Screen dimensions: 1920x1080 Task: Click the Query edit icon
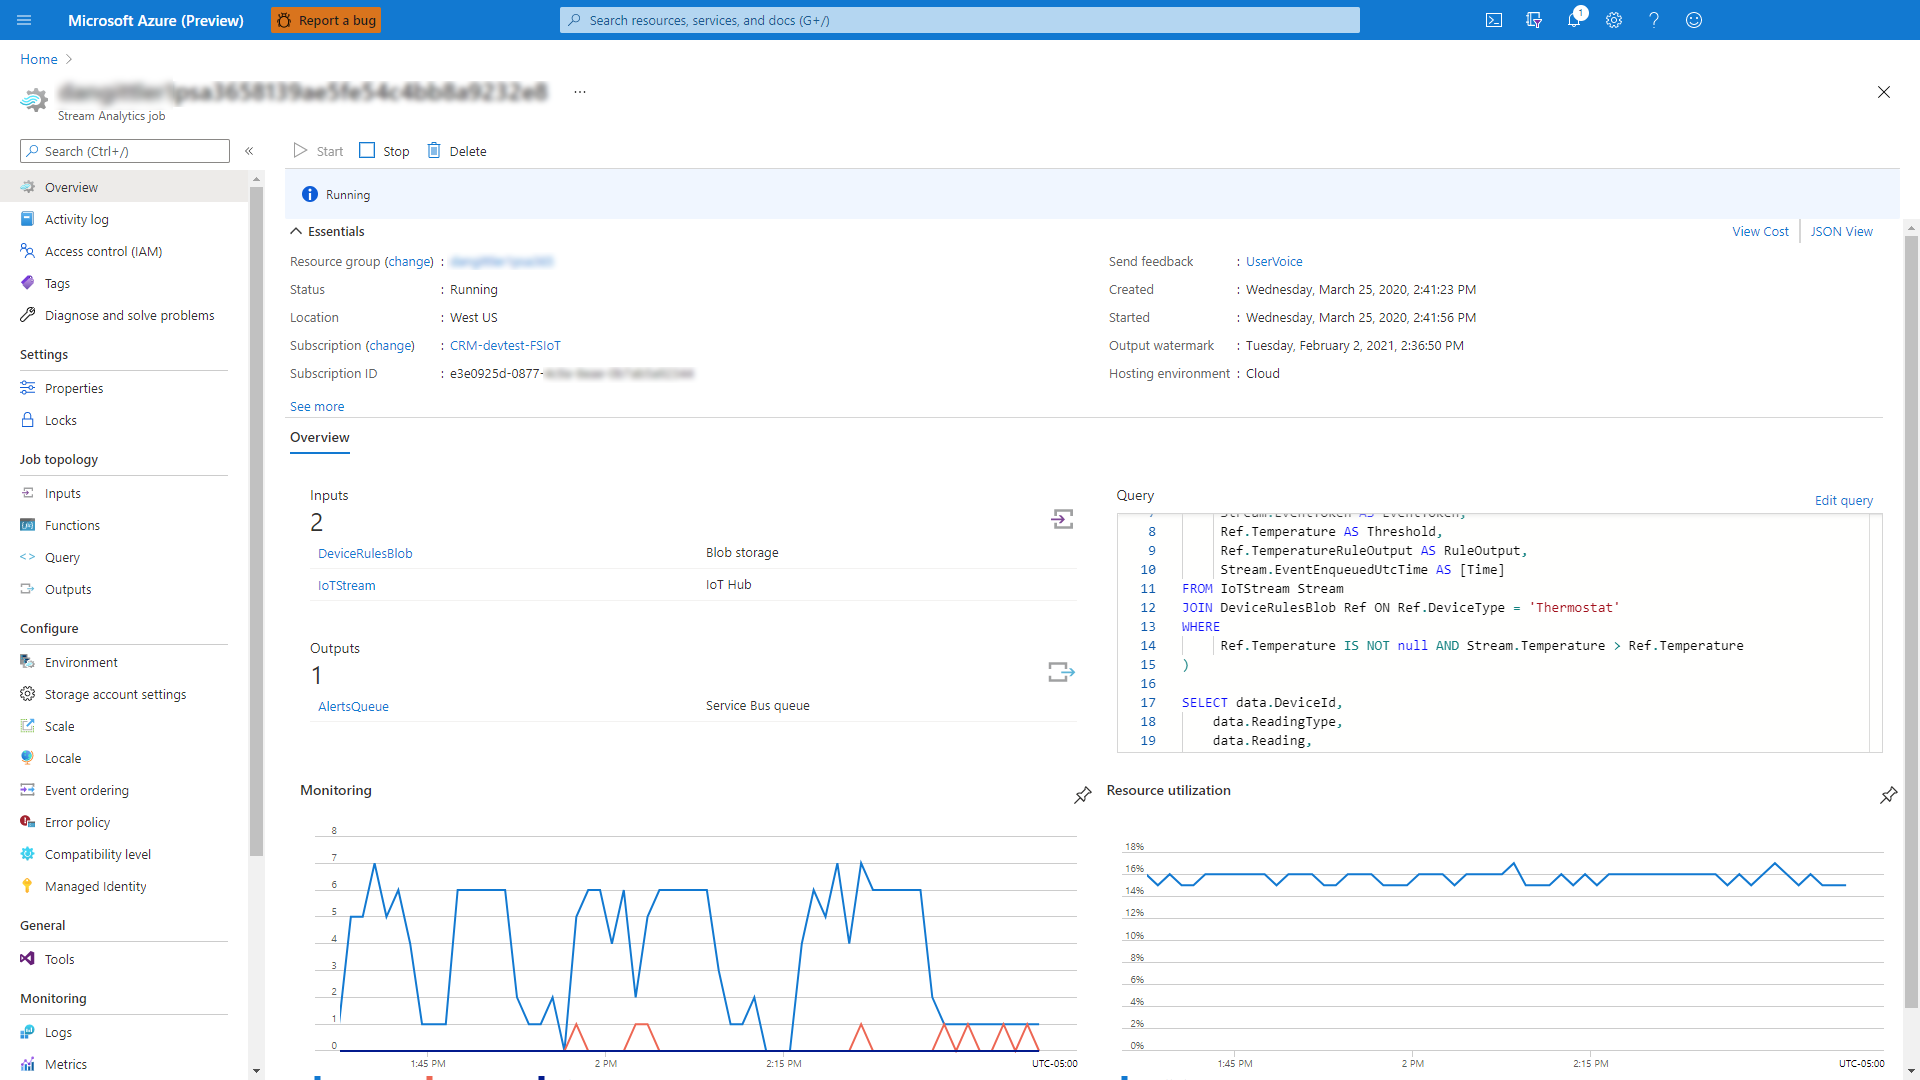coord(1844,500)
